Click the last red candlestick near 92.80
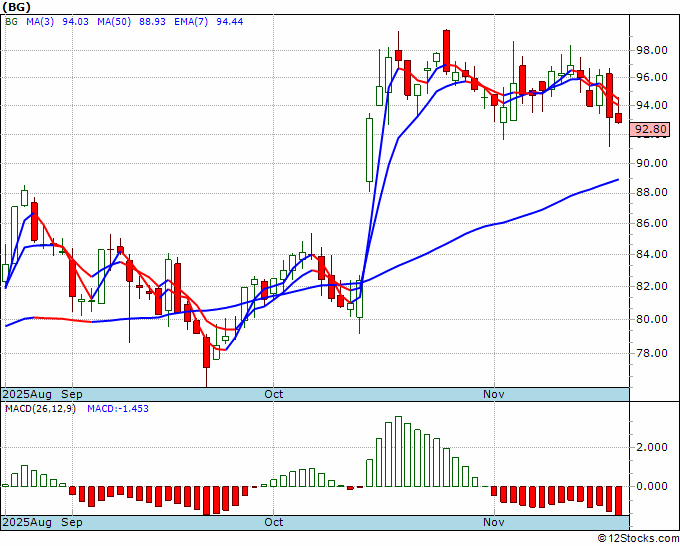The width and height of the screenshot is (680, 546). tap(618, 118)
